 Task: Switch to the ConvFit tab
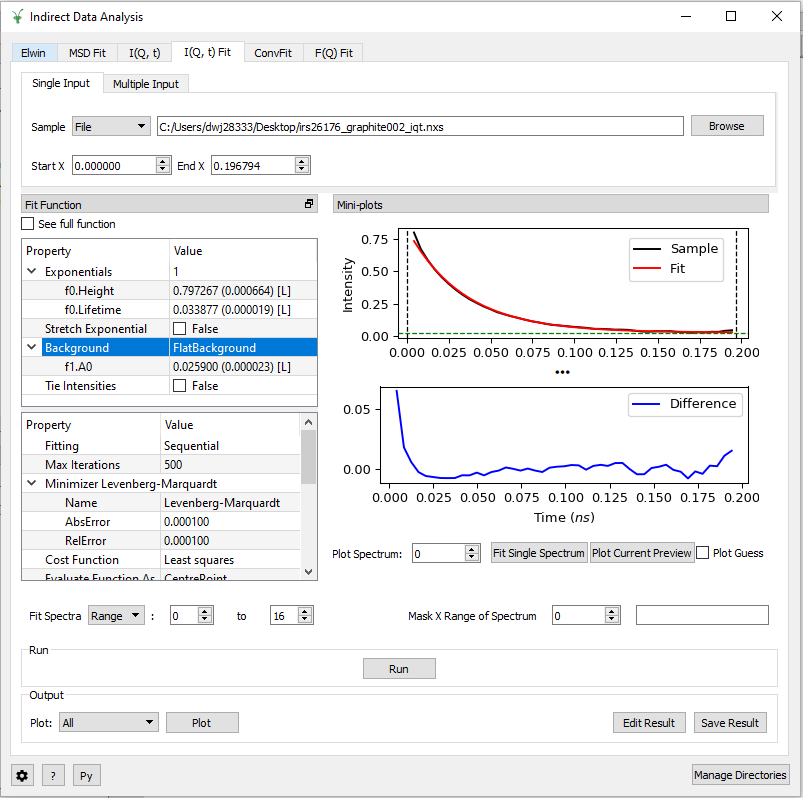coord(272,53)
